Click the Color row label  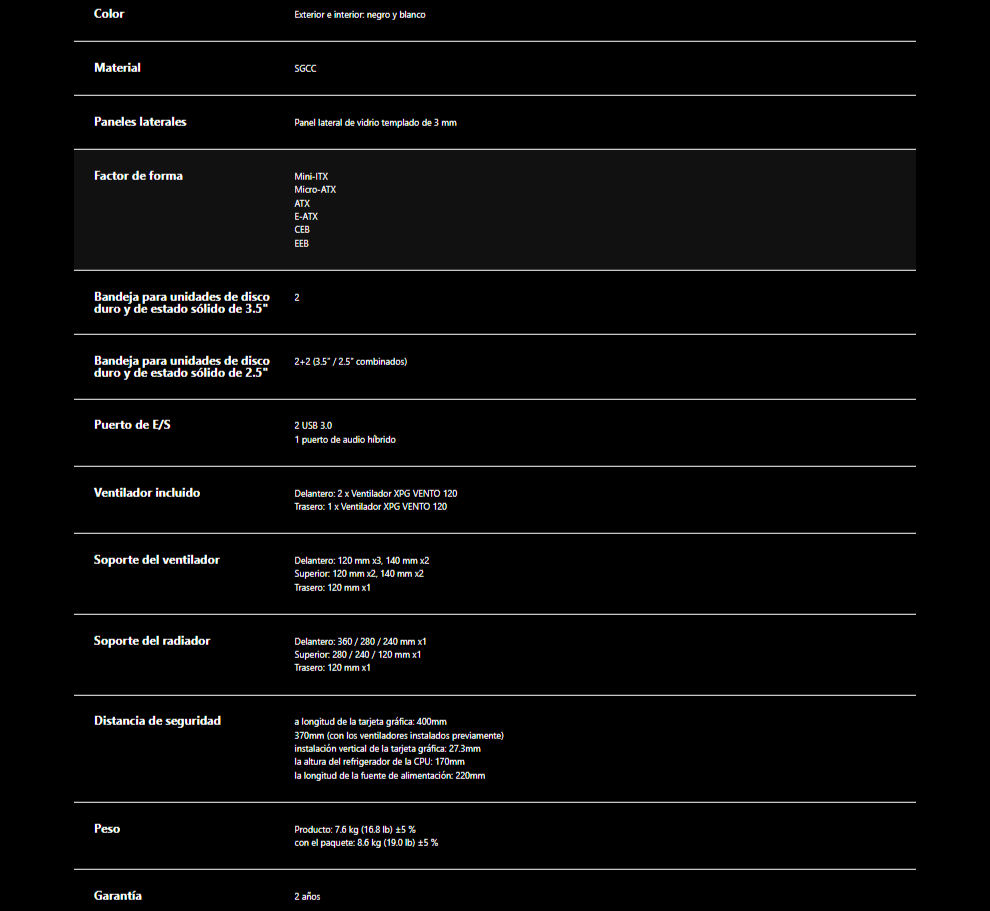pyautogui.click(x=109, y=14)
